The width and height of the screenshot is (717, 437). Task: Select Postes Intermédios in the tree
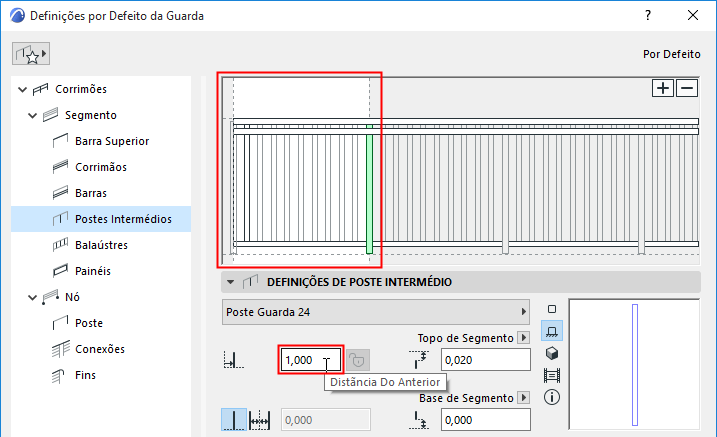[x=101, y=219]
